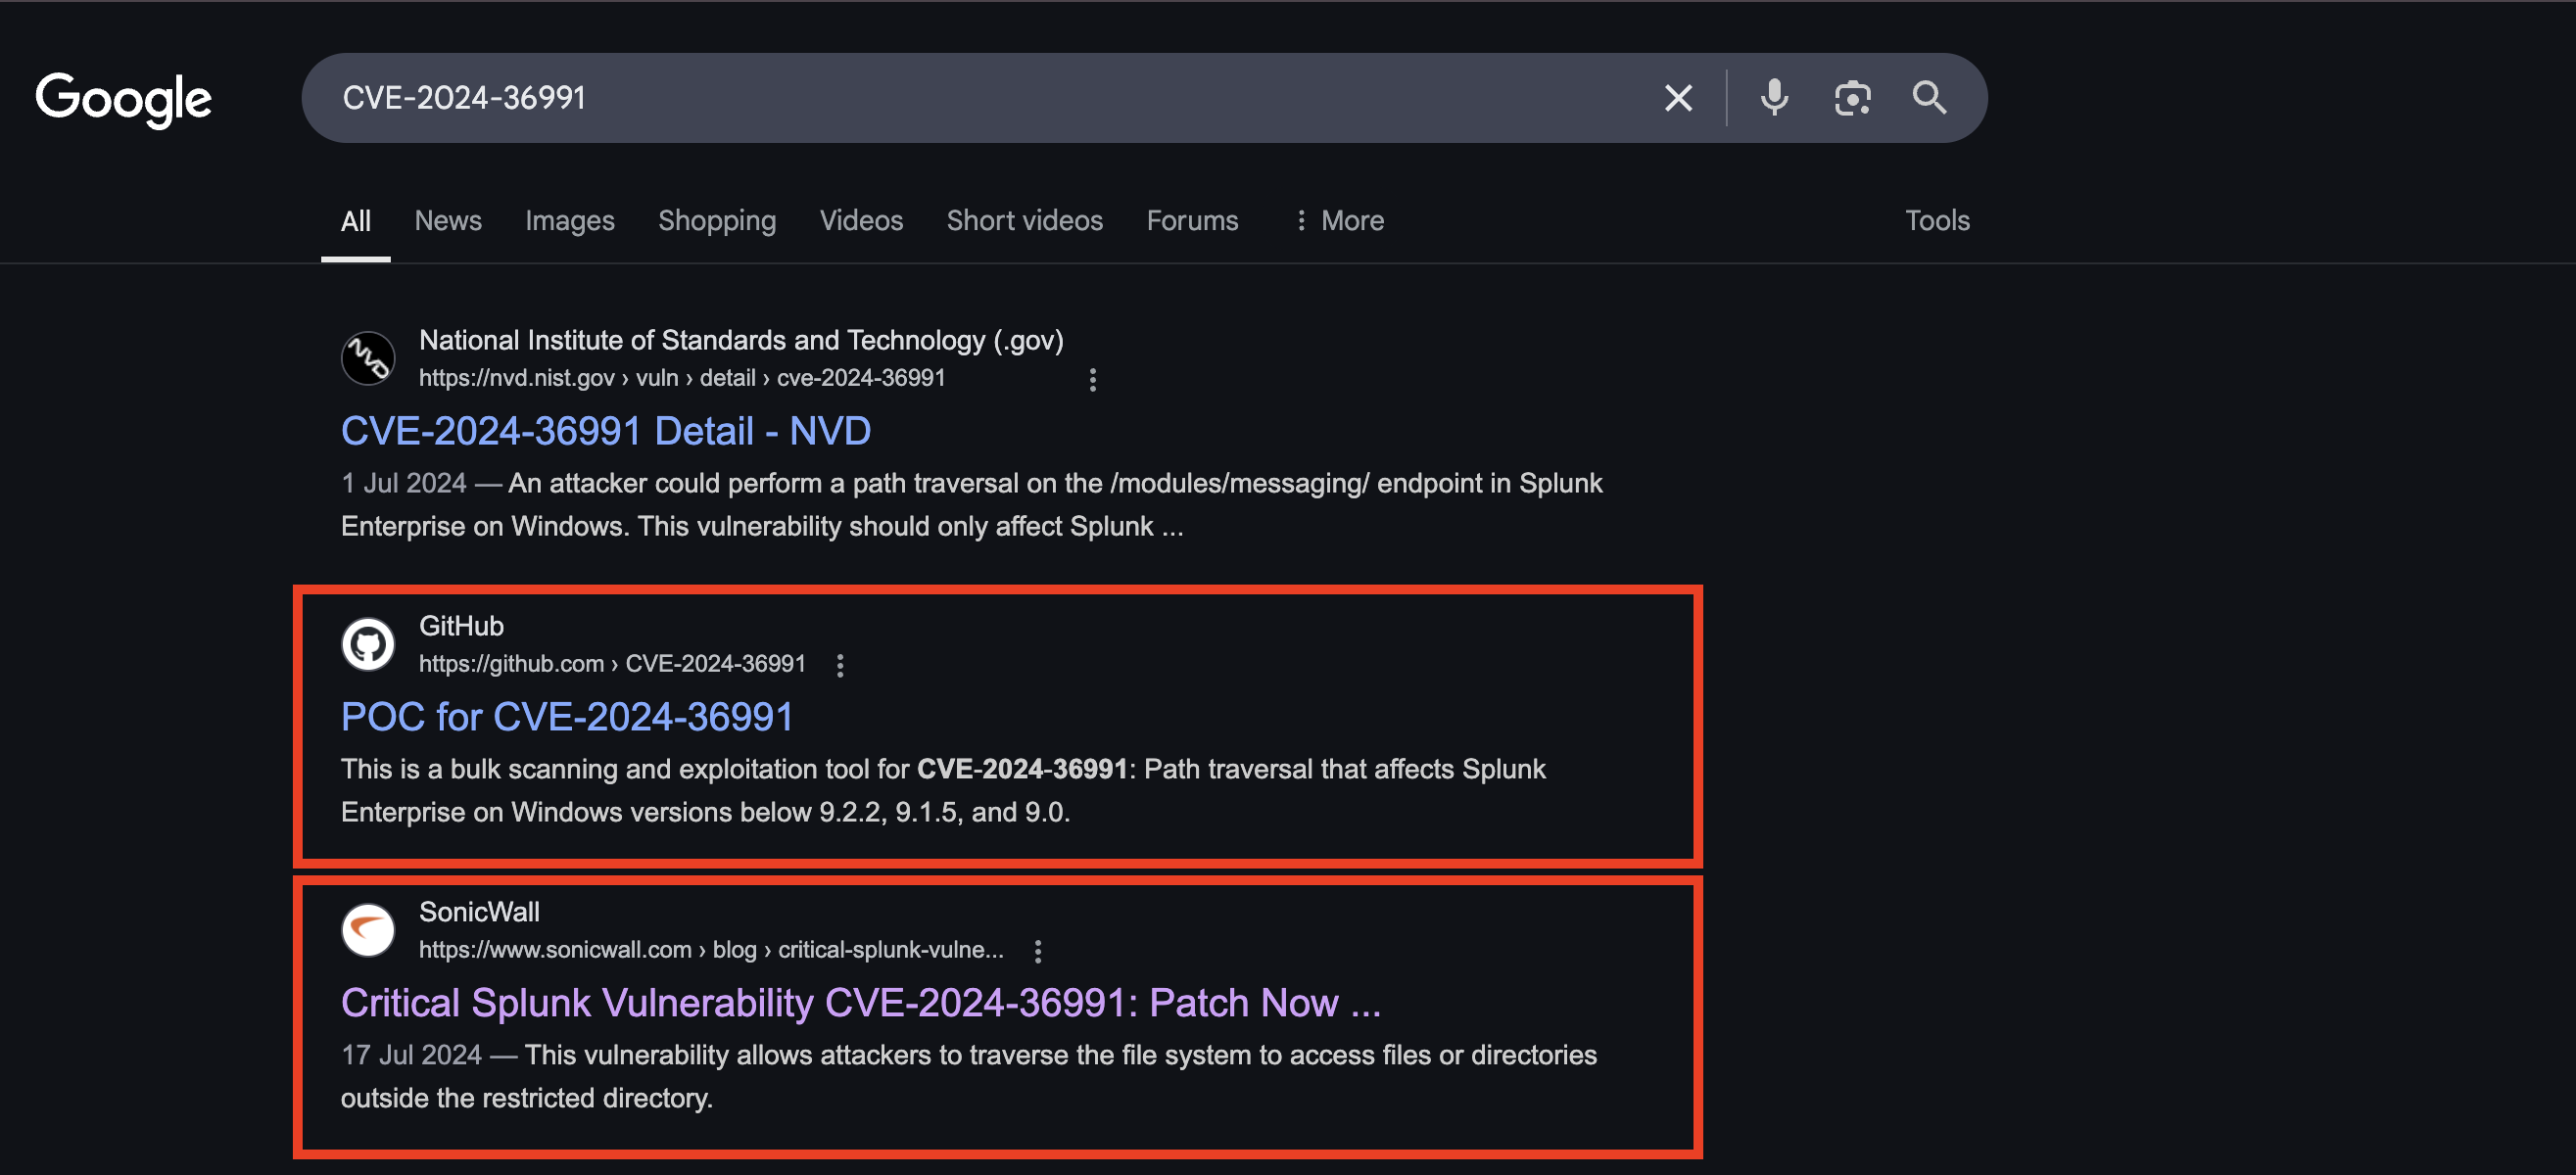
Task: Switch to the News tab
Action: (448, 220)
